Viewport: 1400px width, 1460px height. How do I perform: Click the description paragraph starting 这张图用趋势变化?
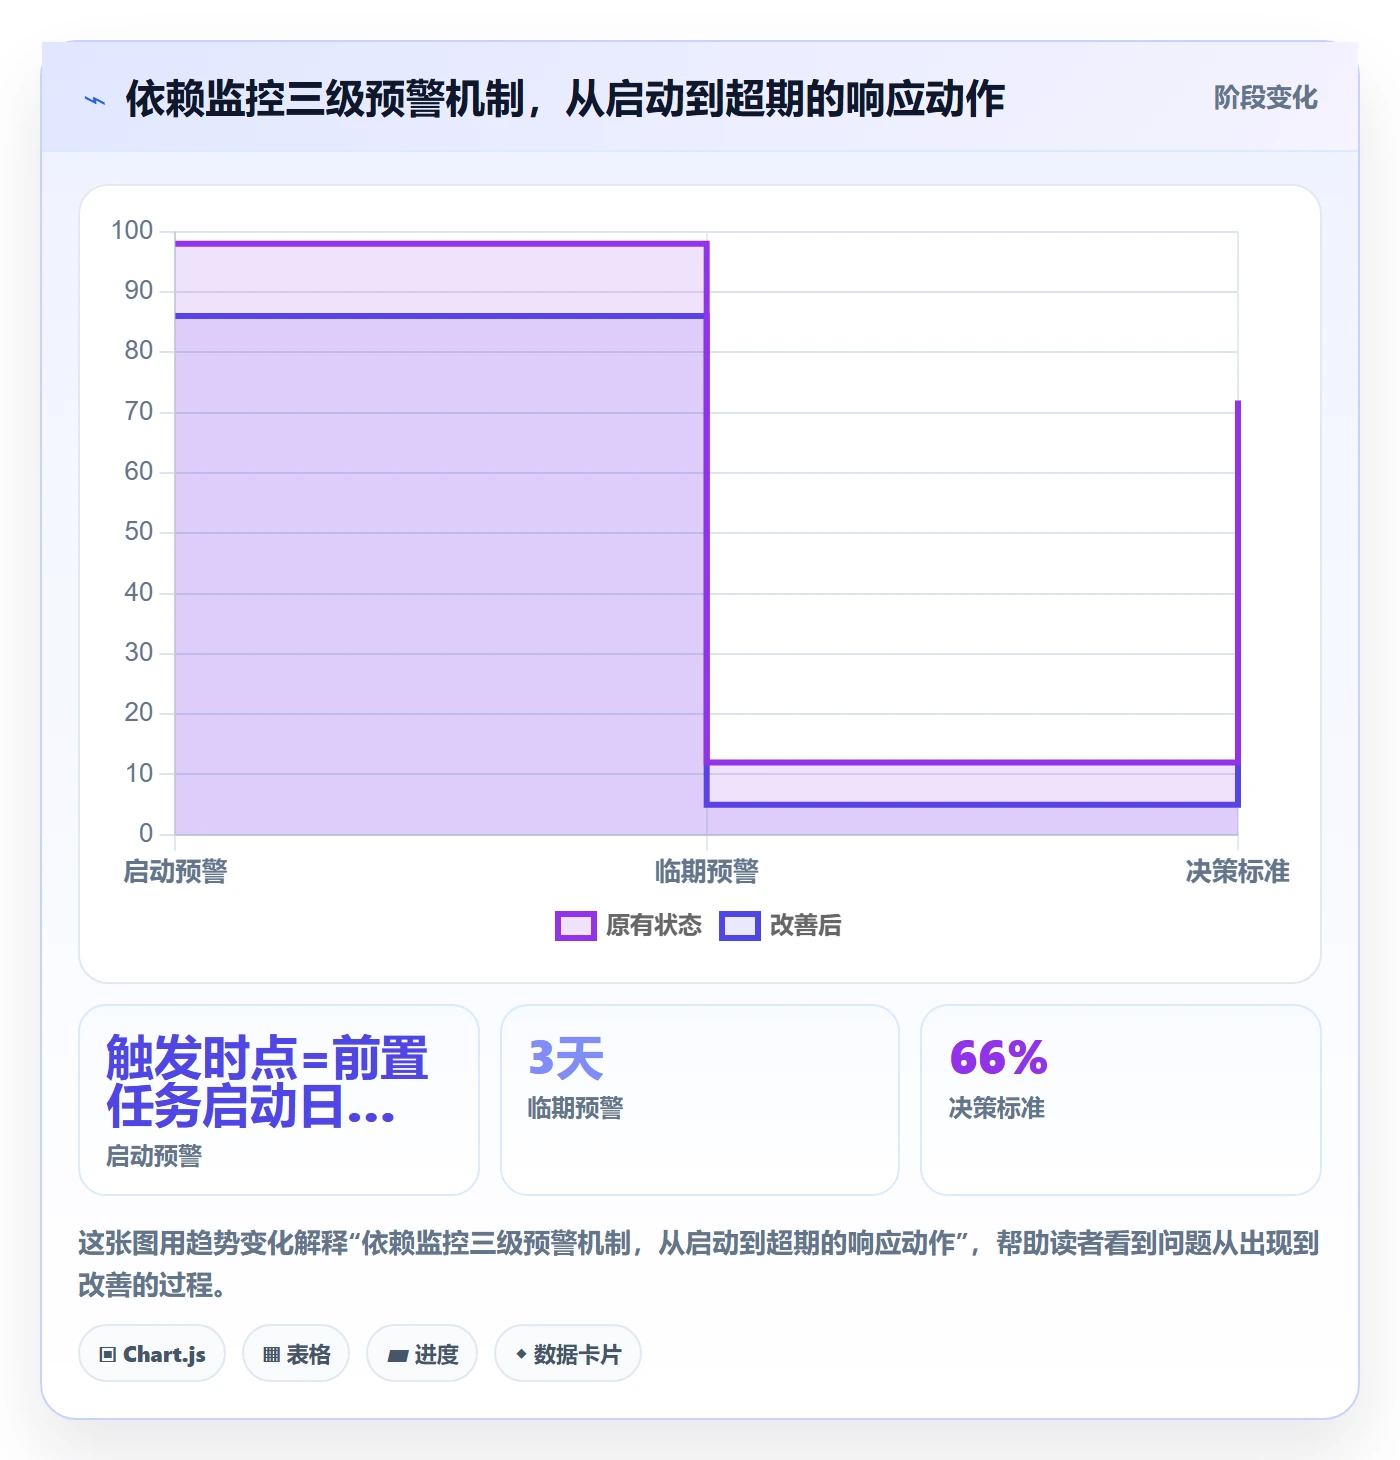[x=699, y=1264]
